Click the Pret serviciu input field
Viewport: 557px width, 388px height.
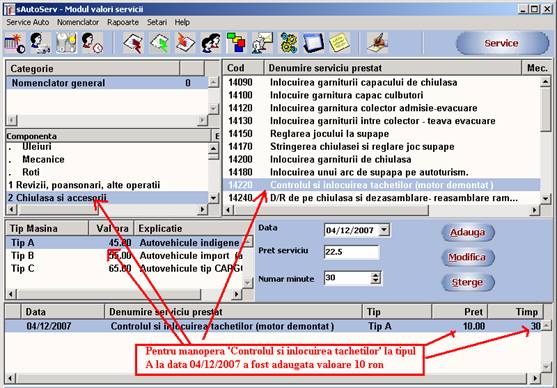351,252
